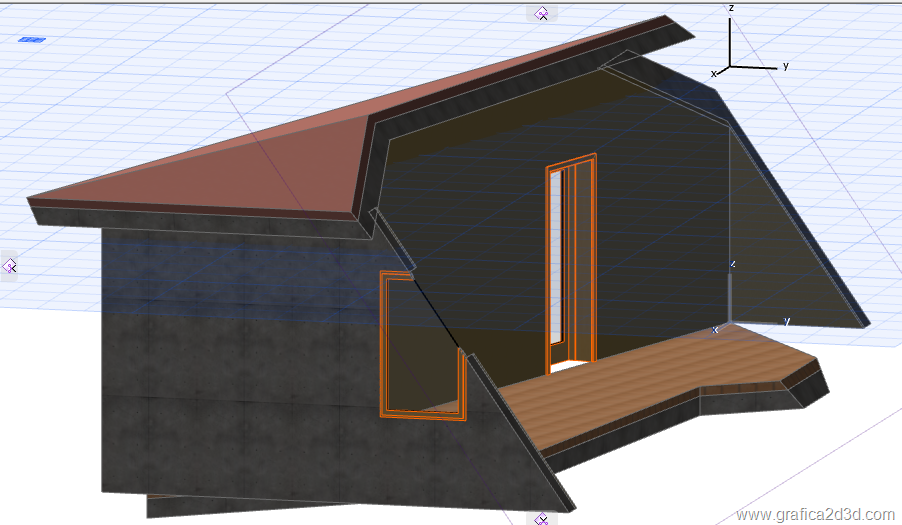This screenshot has width=902, height=525.
Task: Click the user origin axis marker near floor corner
Action: 730,322
